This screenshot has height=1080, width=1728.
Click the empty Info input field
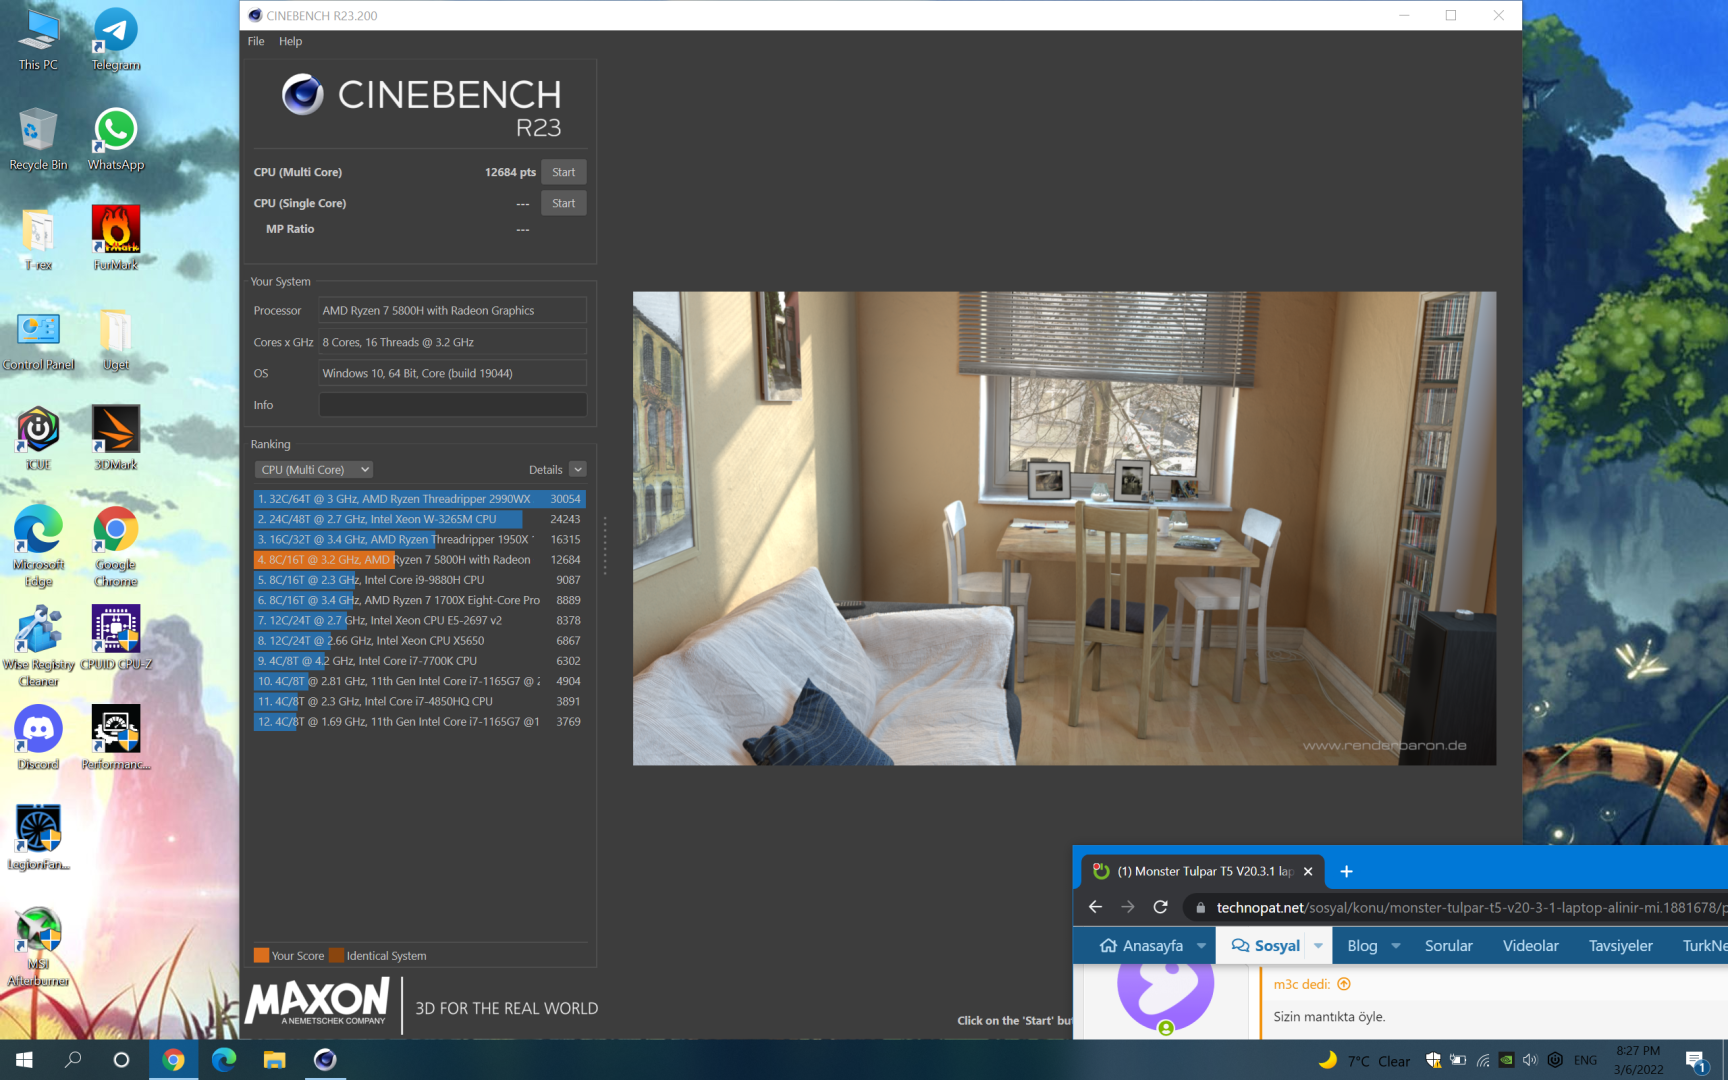(x=452, y=405)
